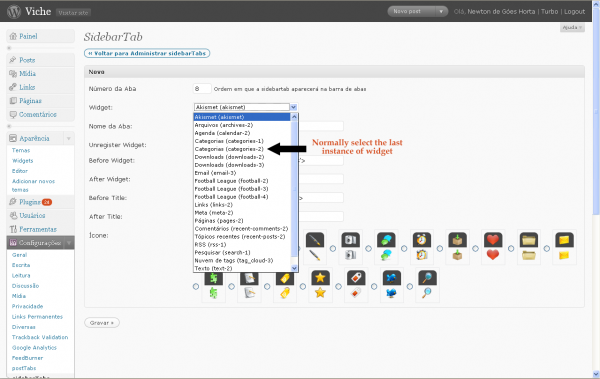Choose the camera tab icon
The width and height of the screenshot is (600, 379).
(351, 247)
